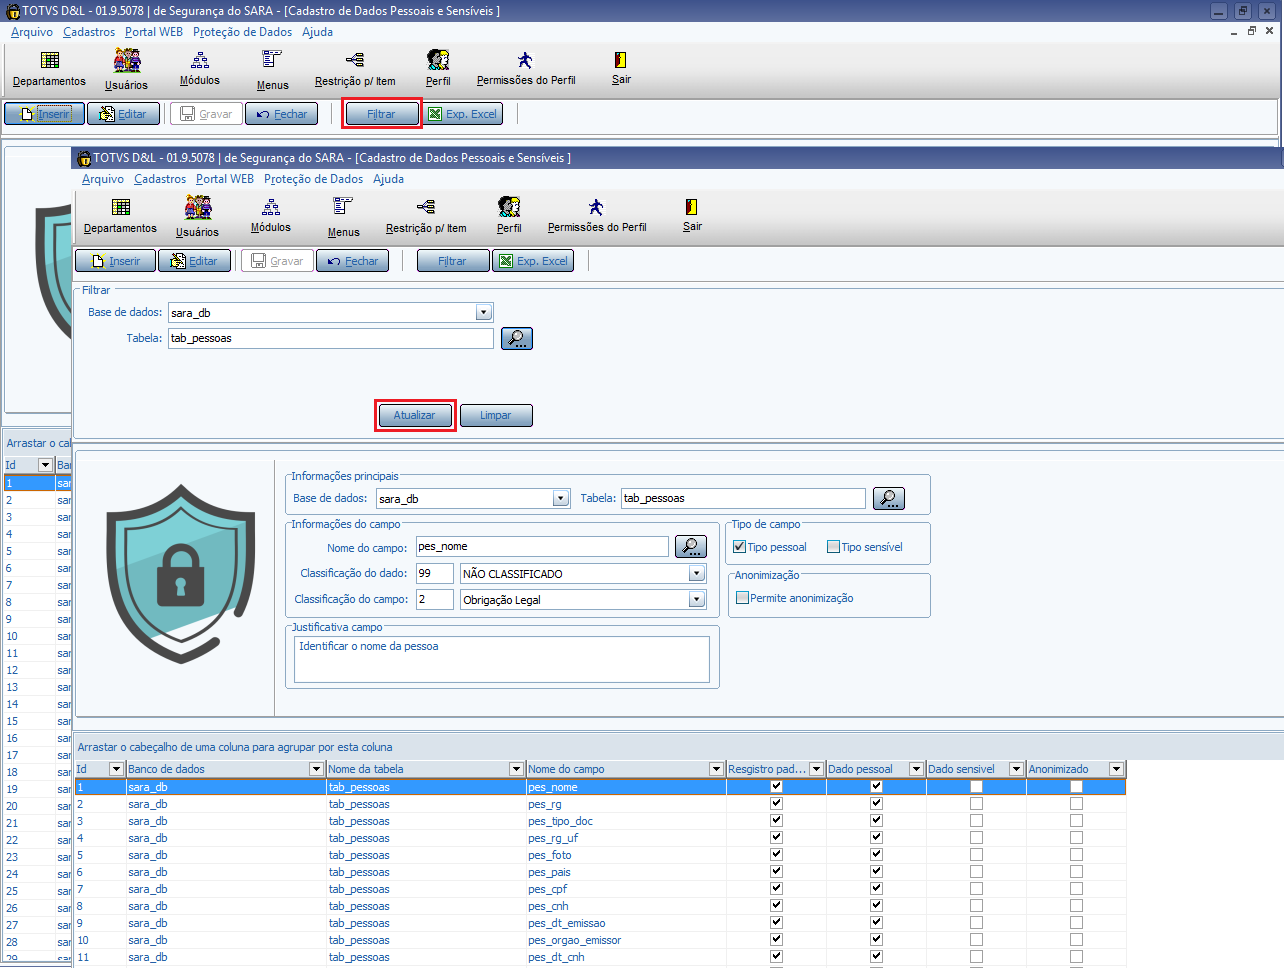Click Exp. Excel button in the front window
The height and width of the screenshot is (968, 1284).
[x=533, y=261]
